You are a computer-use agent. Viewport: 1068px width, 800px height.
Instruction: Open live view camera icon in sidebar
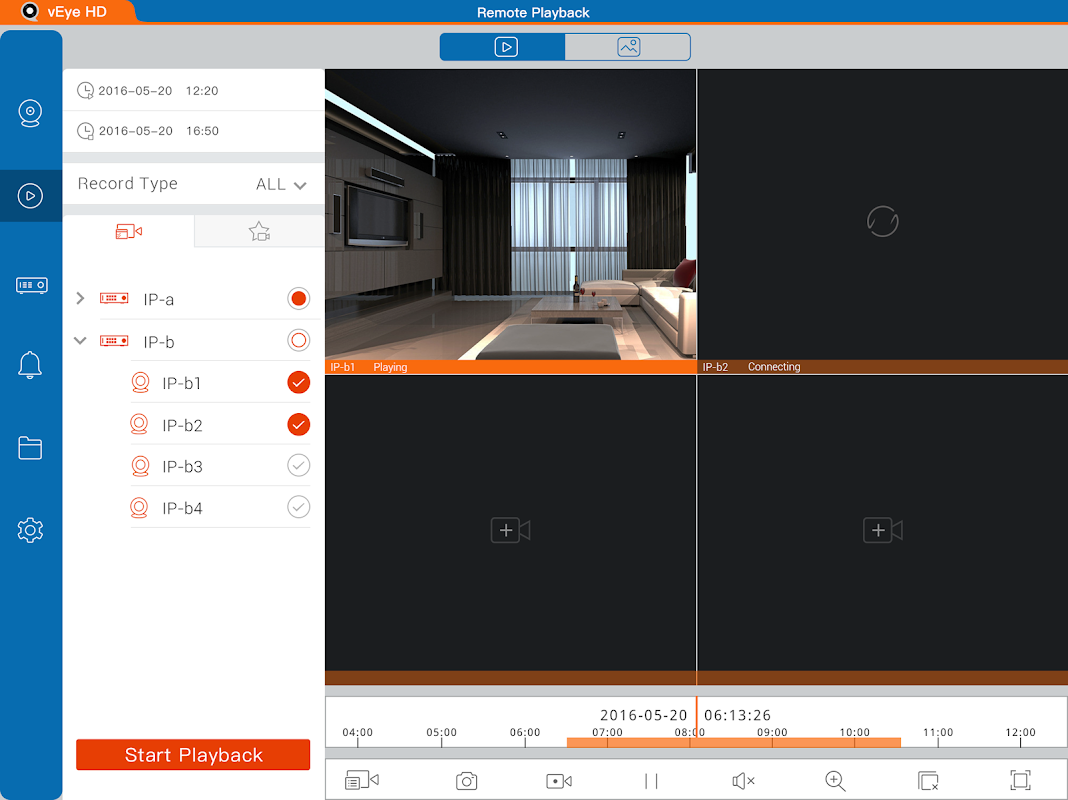coord(30,113)
